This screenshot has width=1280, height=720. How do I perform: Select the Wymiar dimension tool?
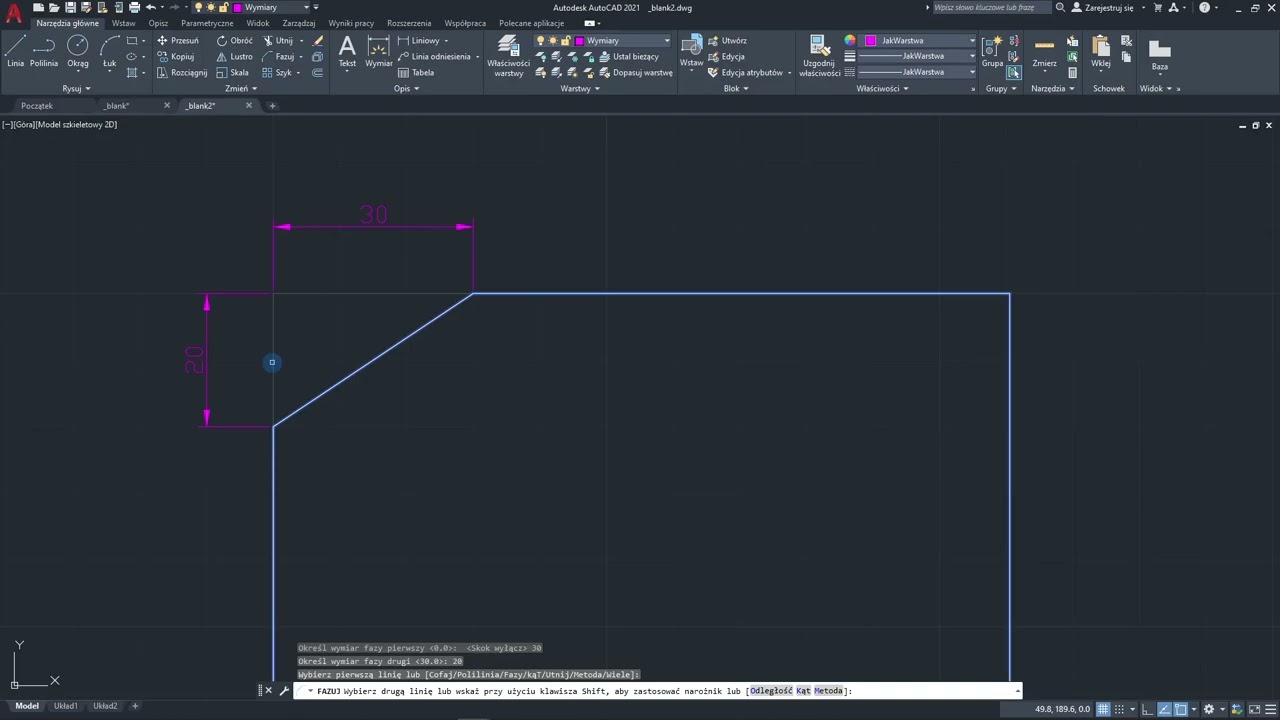point(379,52)
